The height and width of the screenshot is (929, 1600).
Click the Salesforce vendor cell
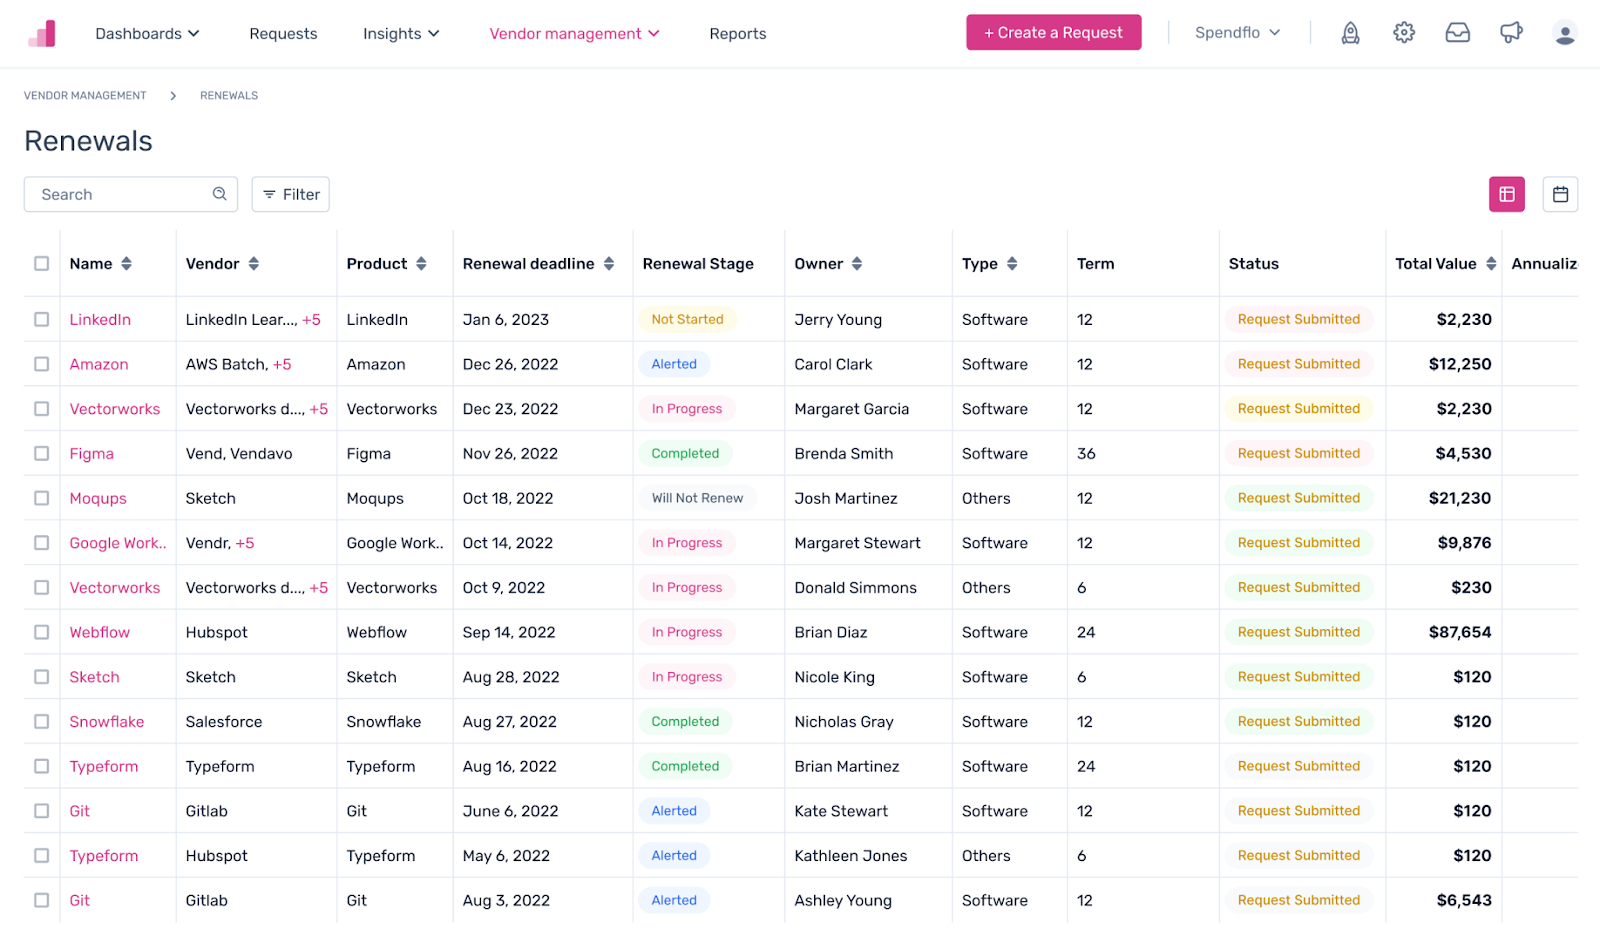(224, 722)
